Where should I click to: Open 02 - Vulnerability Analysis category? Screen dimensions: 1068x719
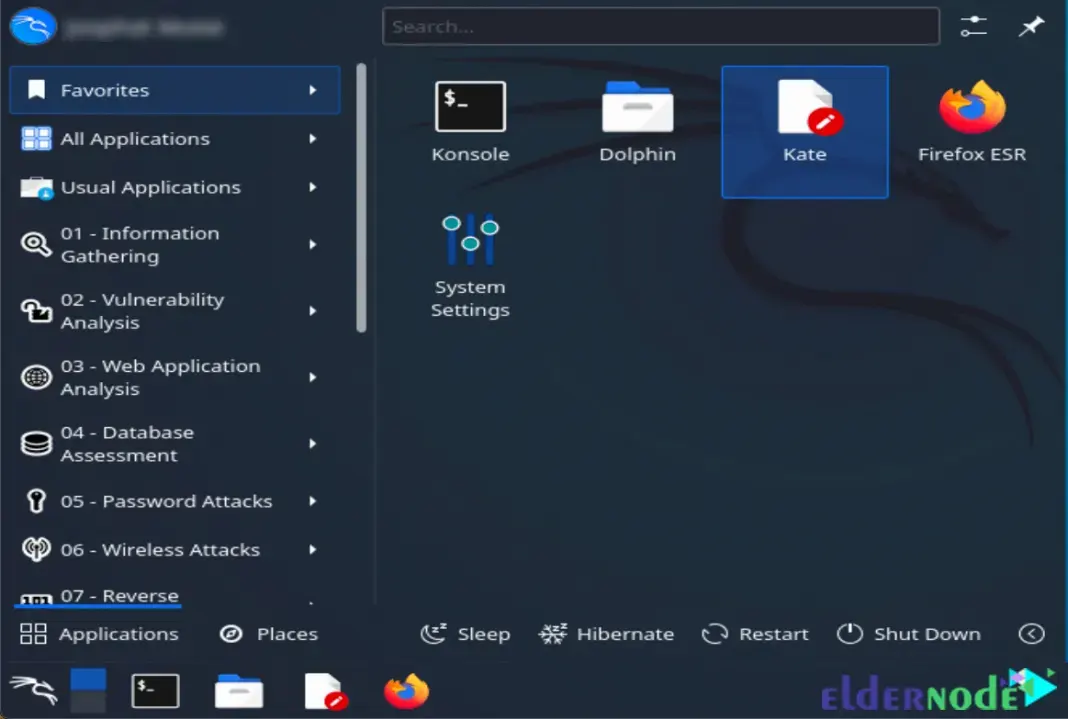(x=175, y=311)
